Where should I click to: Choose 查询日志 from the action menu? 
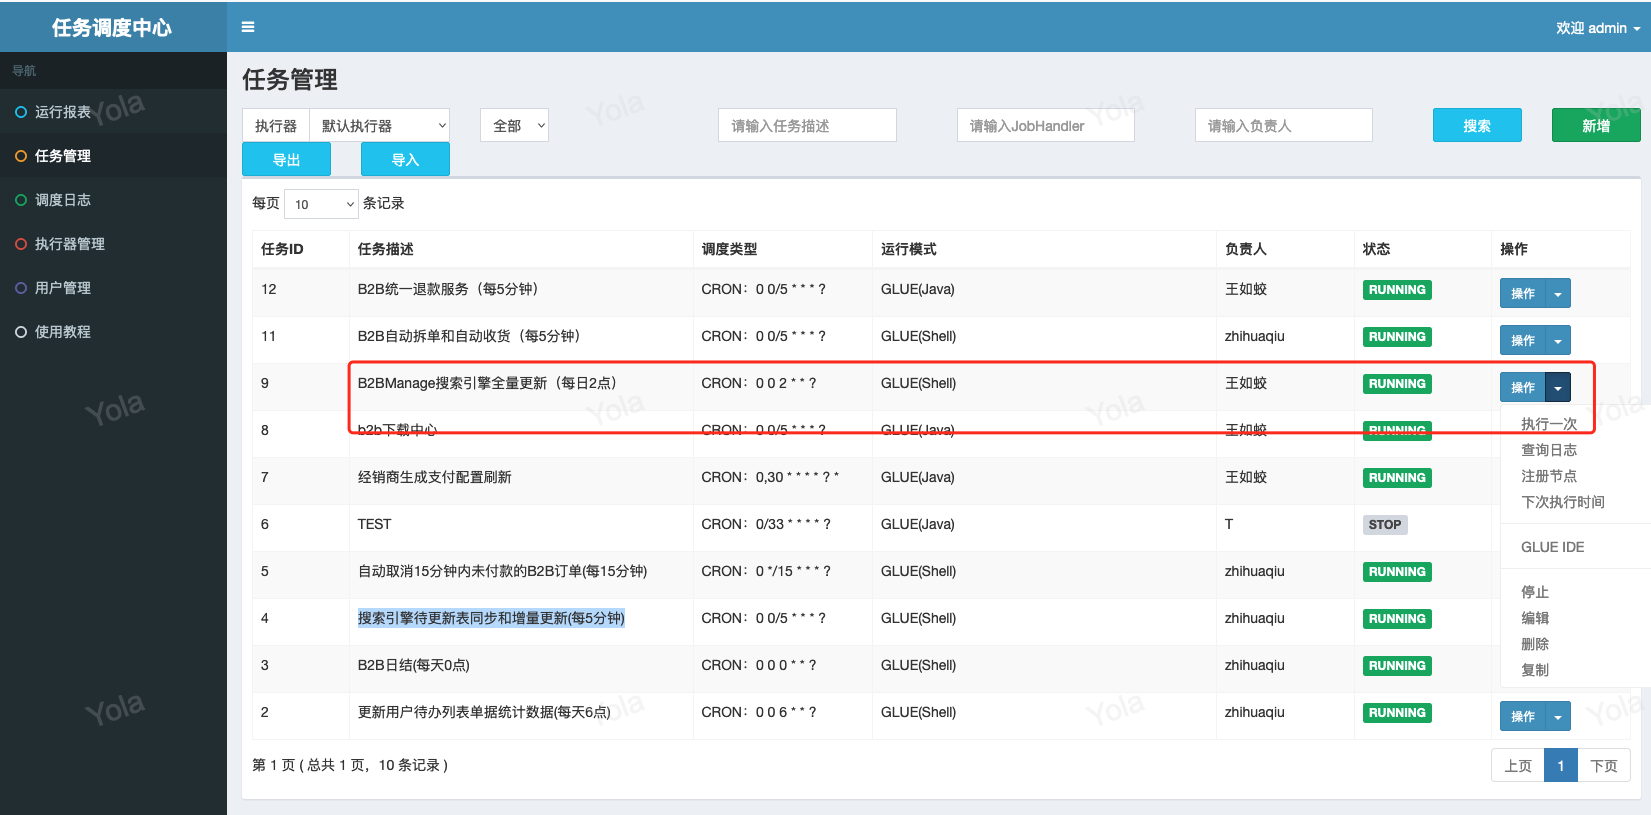[x=1548, y=450]
